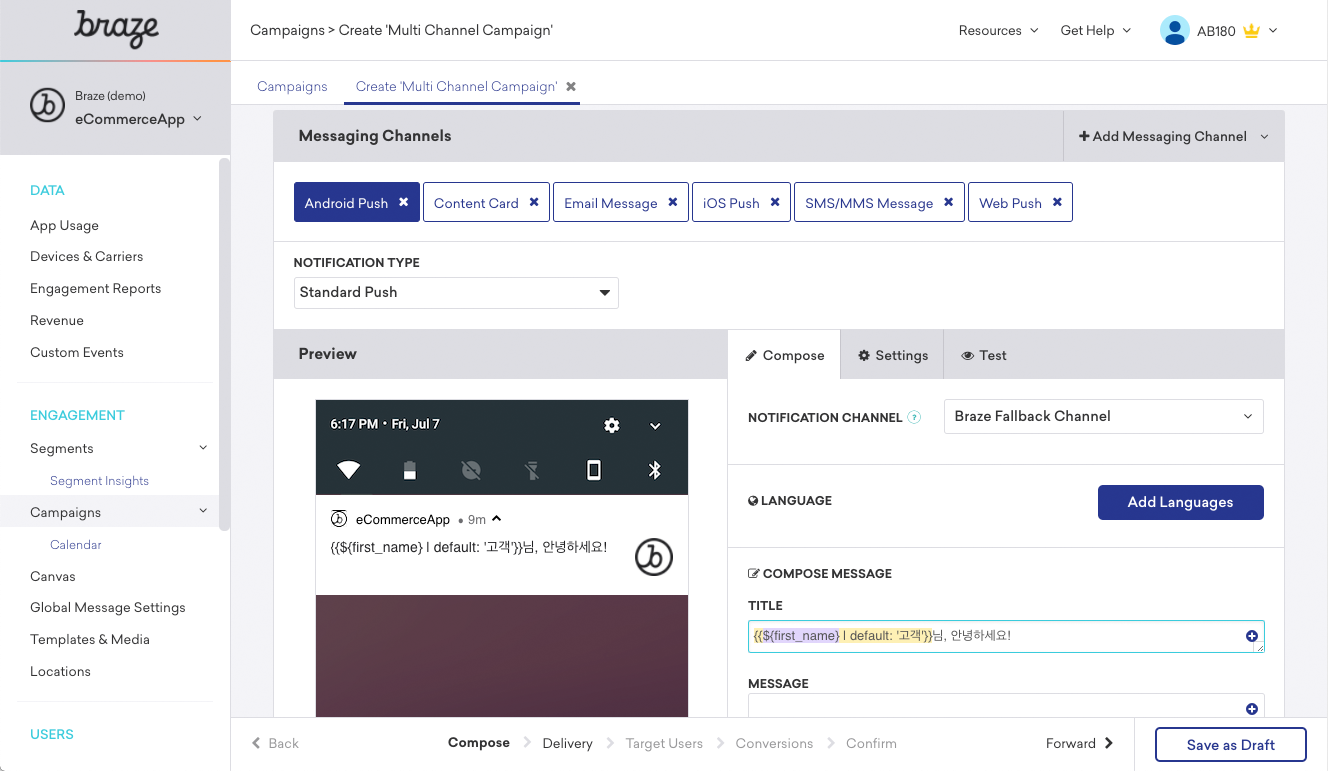Open the Notification Channel help icon
Image resolution: width=1328 pixels, height=771 pixels.
click(x=914, y=417)
